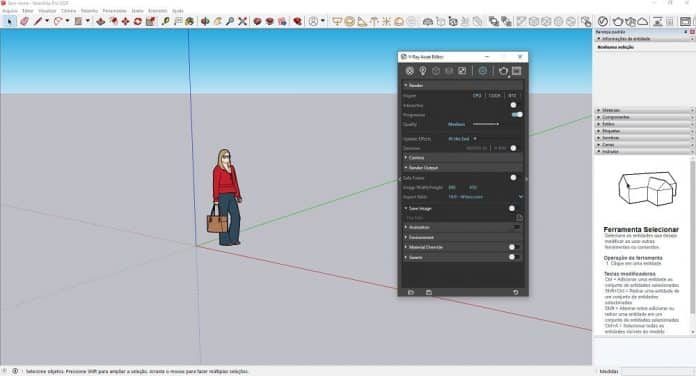
Task: Select RTX render engine
Action: click(x=512, y=95)
